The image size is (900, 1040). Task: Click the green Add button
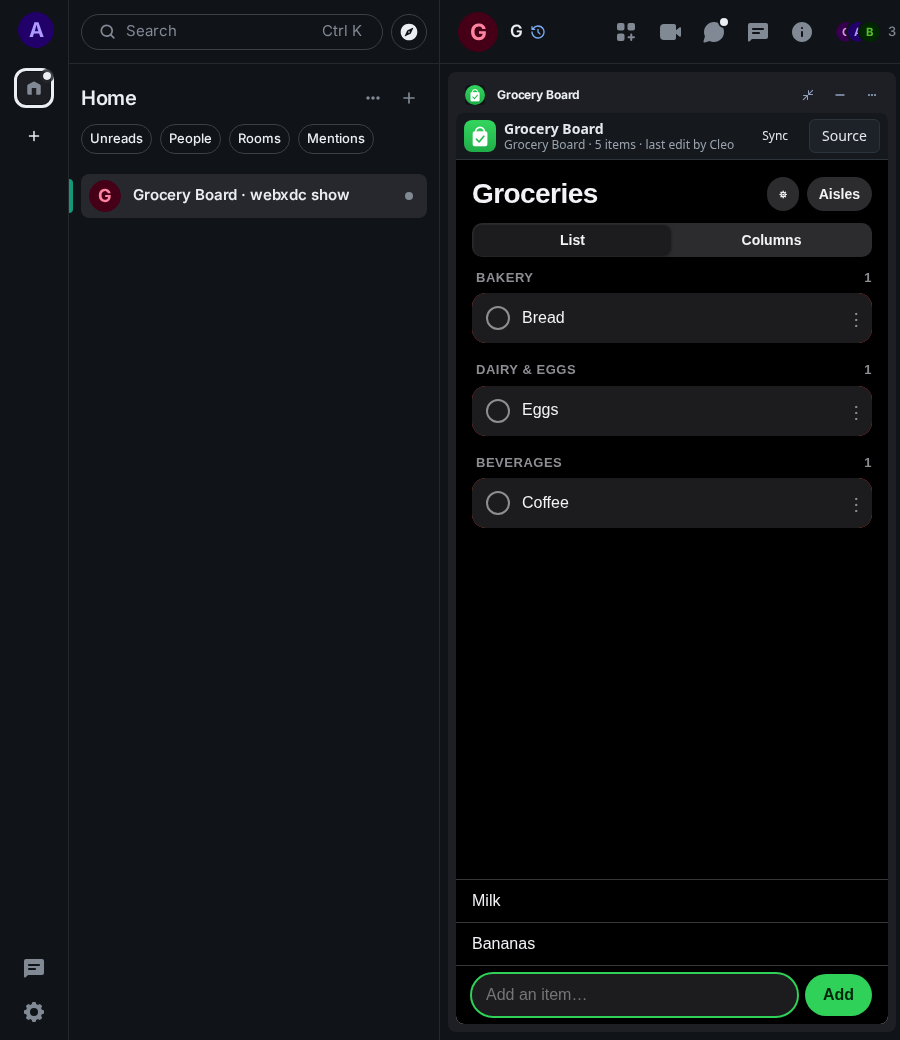(838, 994)
